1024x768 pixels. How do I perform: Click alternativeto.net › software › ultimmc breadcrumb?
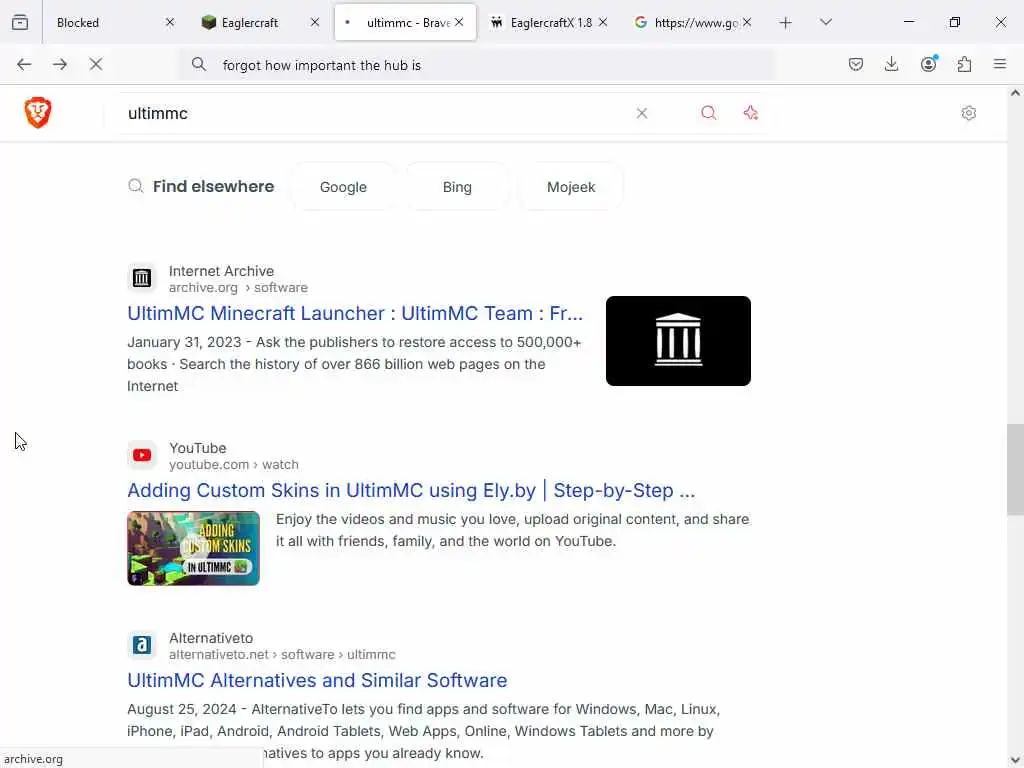click(x=282, y=654)
